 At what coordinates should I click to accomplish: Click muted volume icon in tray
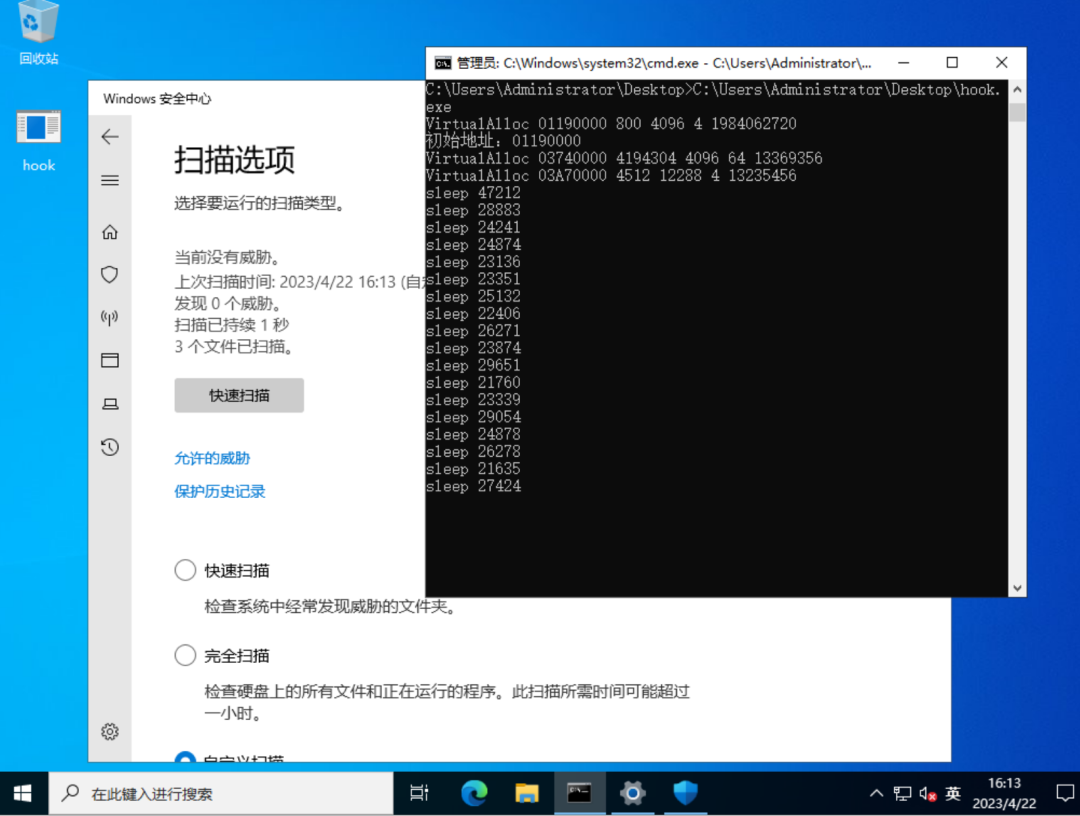pyautogui.click(x=928, y=794)
